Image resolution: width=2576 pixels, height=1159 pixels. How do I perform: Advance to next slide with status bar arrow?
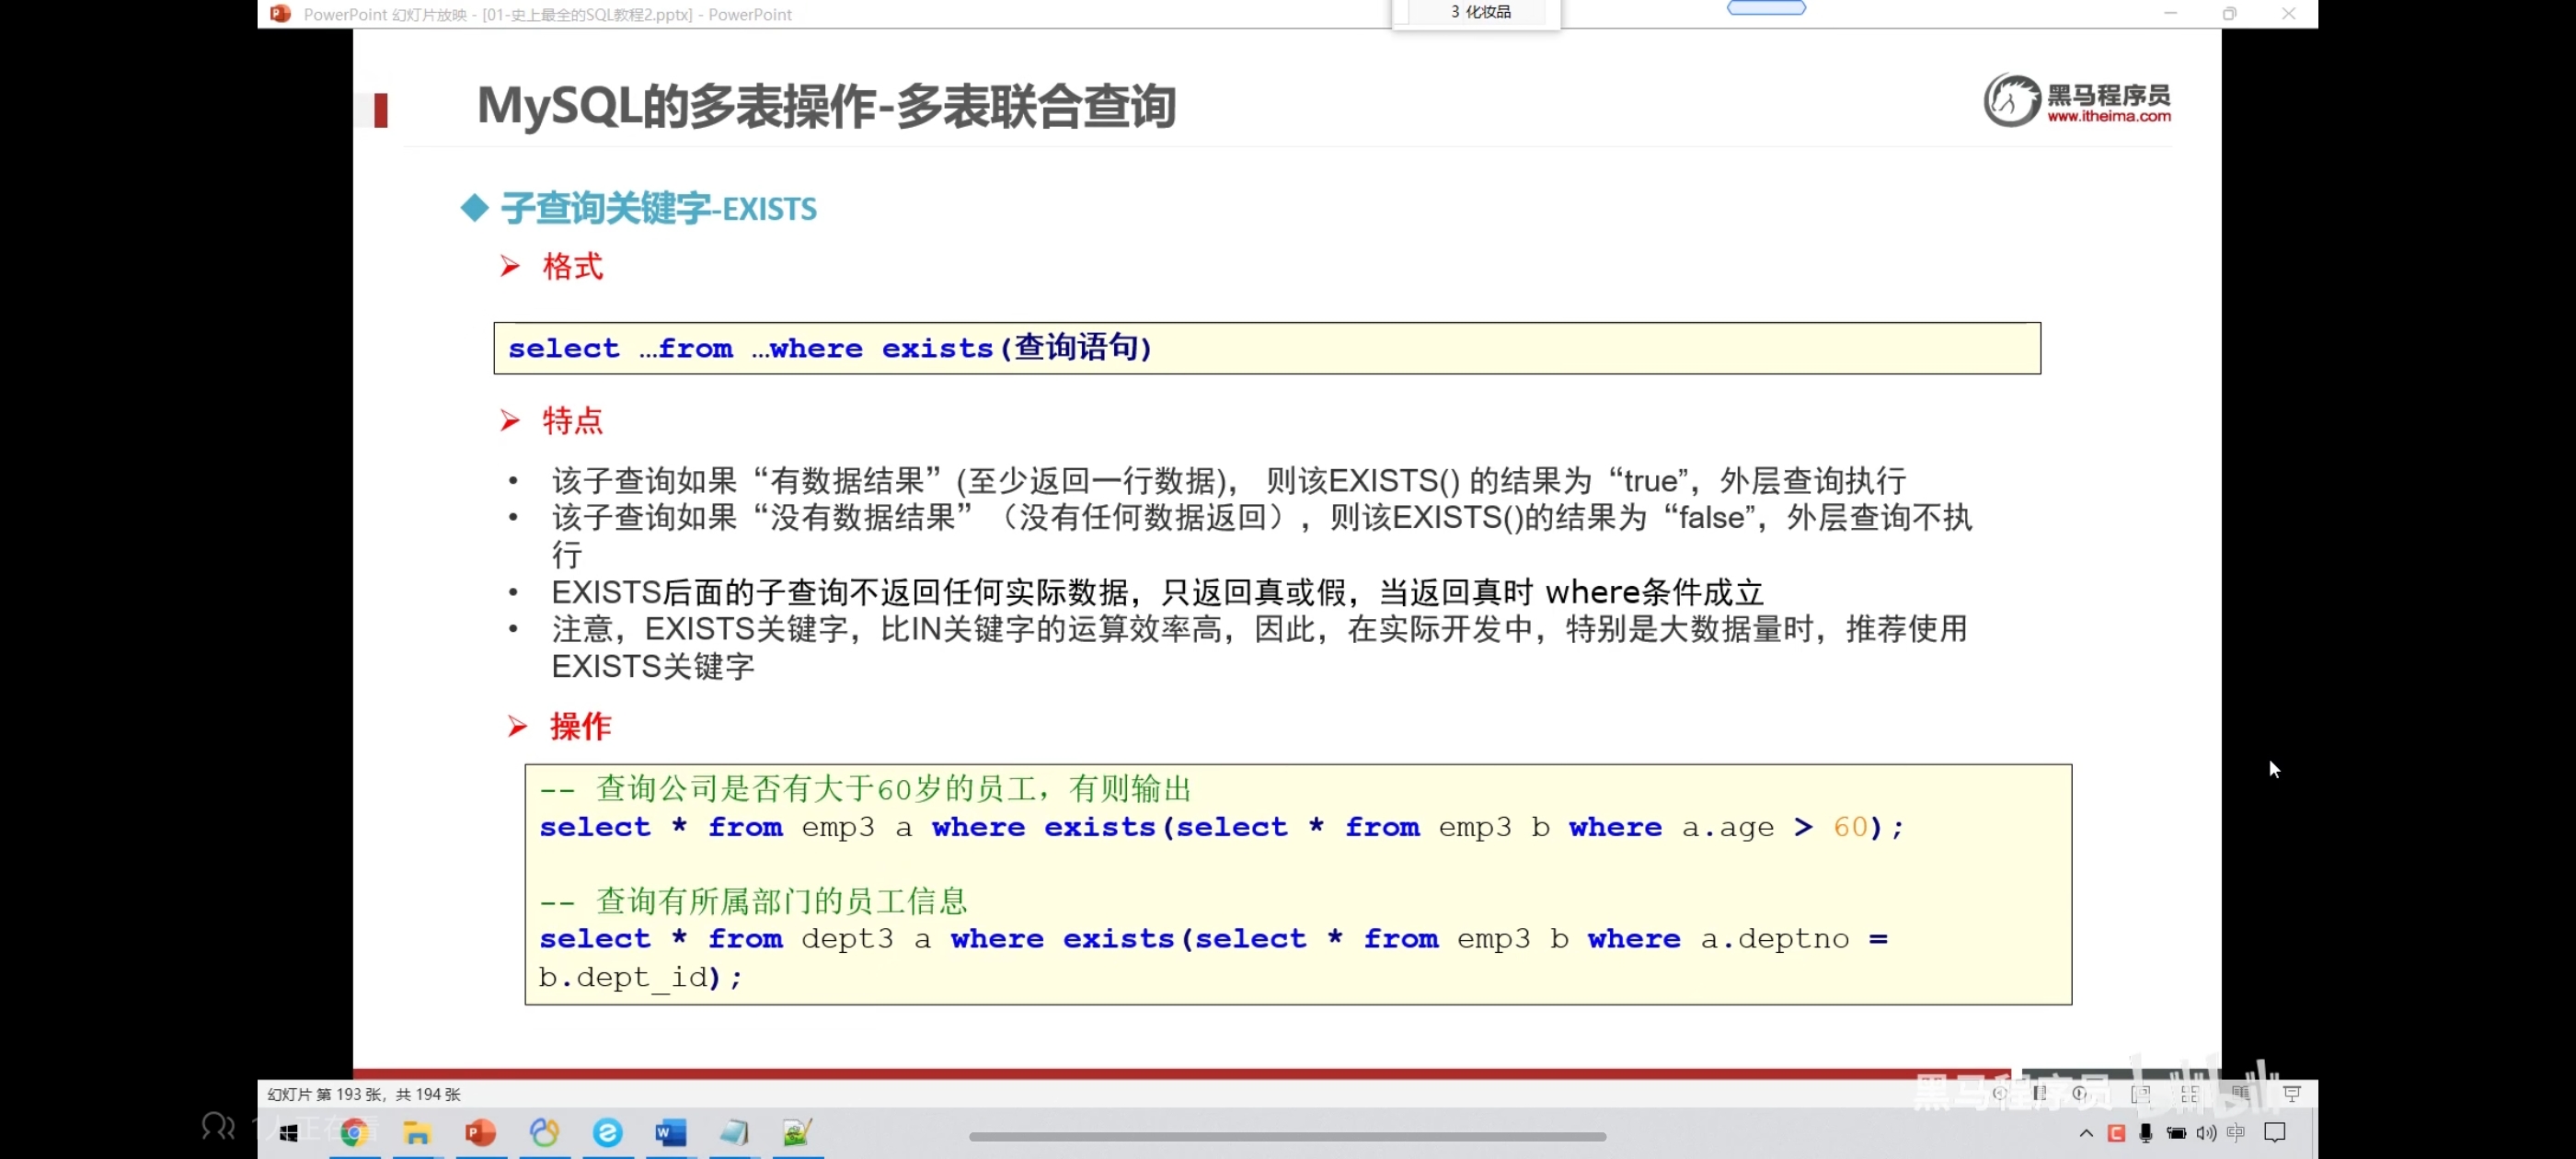(x=2080, y=1094)
